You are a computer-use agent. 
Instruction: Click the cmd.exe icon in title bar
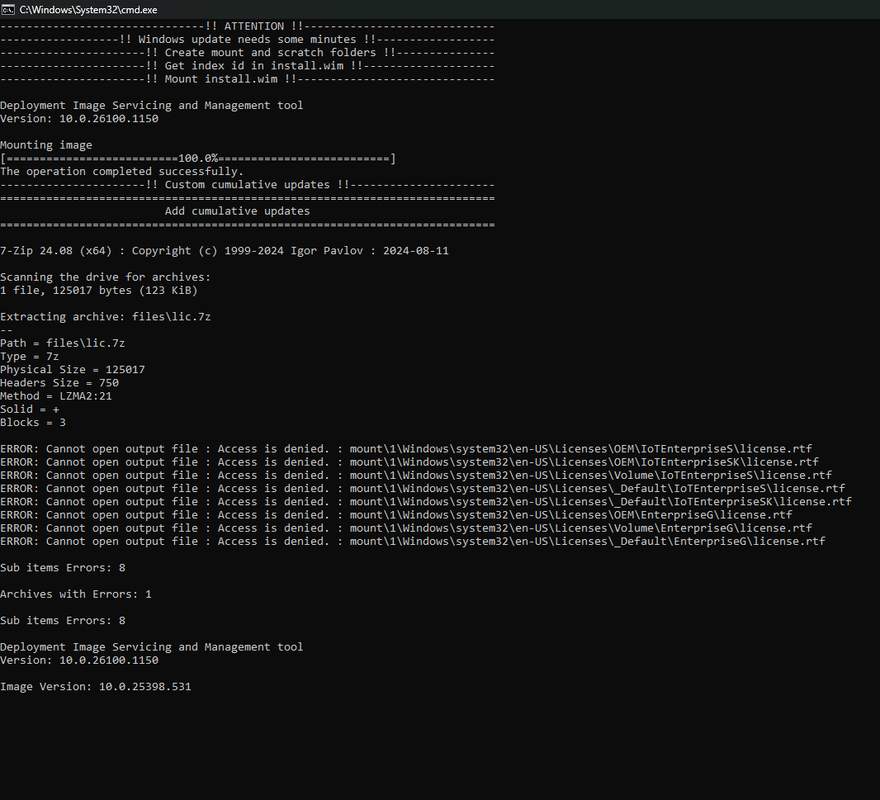click(8, 10)
